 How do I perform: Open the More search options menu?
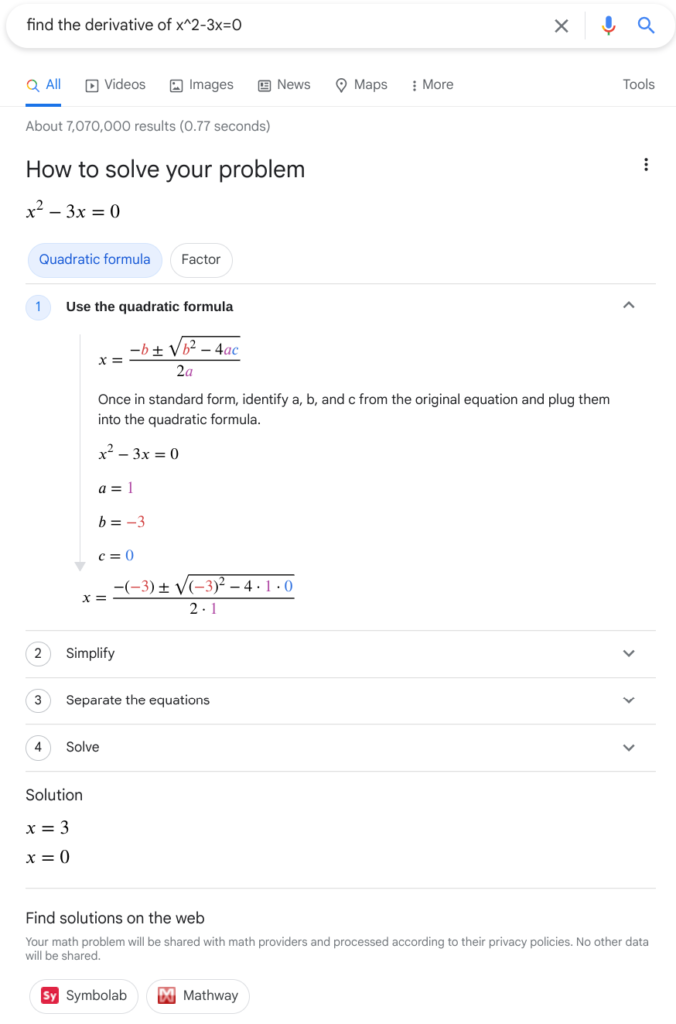pyautogui.click(x=432, y=85)
